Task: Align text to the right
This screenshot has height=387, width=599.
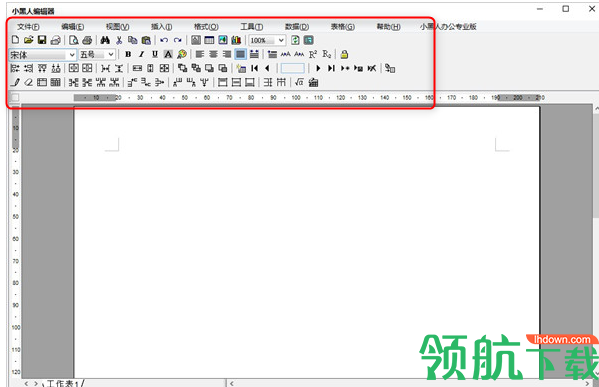Action: click(227, 54)
